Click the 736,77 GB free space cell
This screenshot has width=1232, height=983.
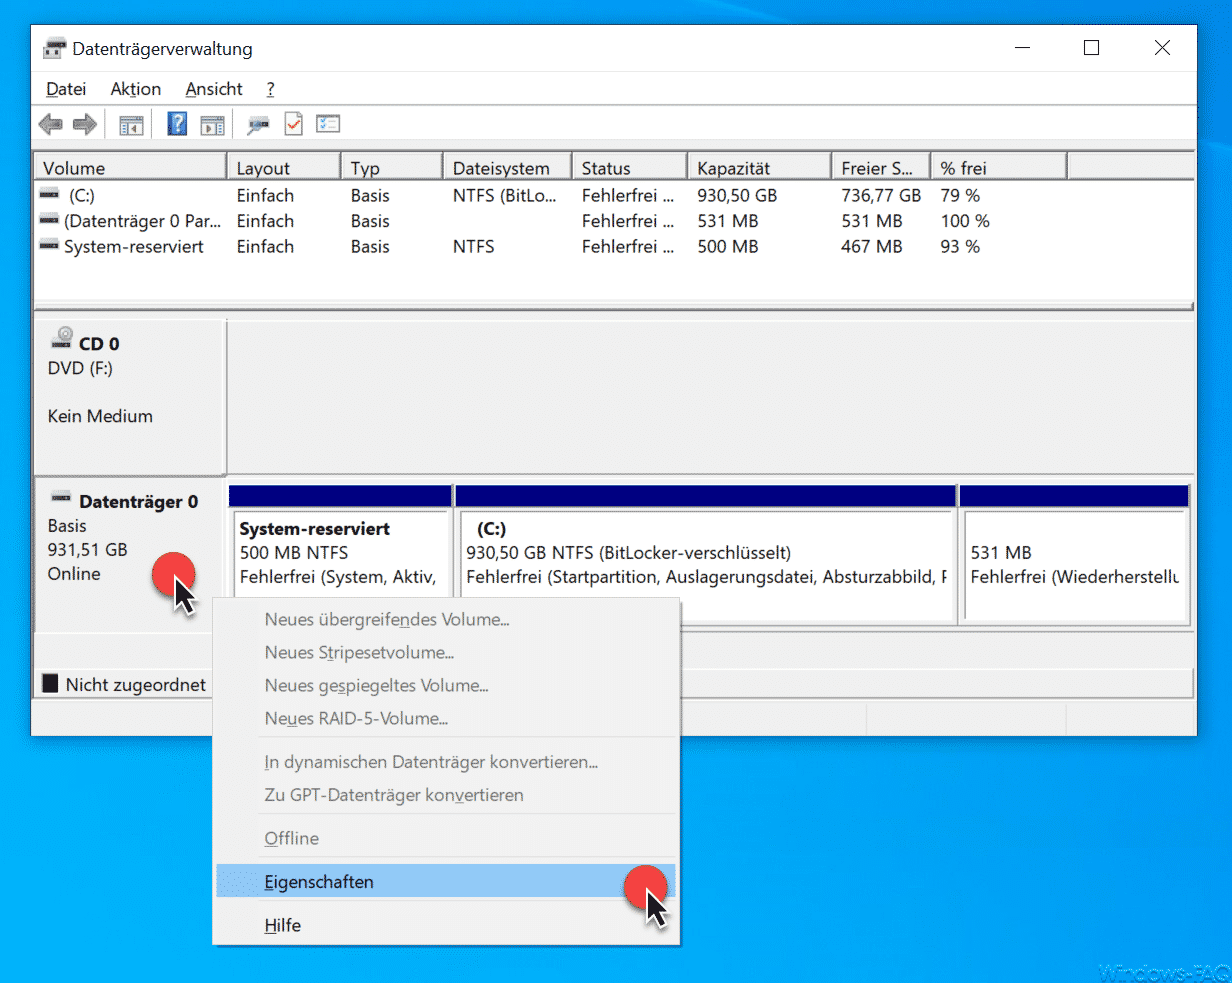pyautogui.click(x=881, y=195)
